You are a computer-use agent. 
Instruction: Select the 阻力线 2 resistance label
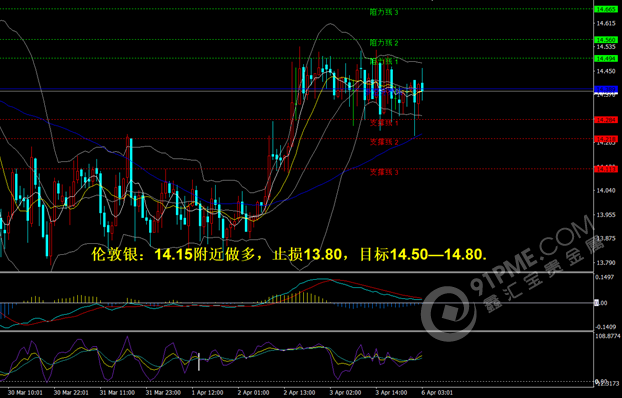pyautogui.click(x=384, y=43)
